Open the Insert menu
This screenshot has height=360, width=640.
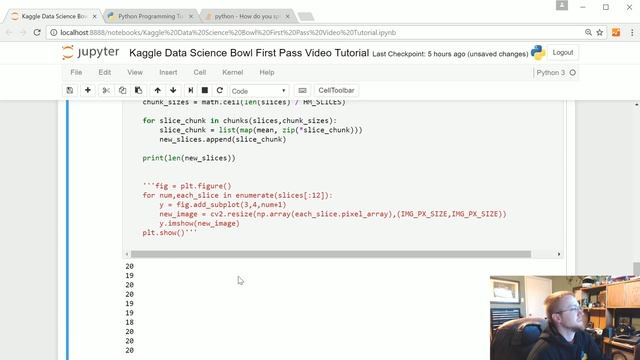(x=168, y=72)
